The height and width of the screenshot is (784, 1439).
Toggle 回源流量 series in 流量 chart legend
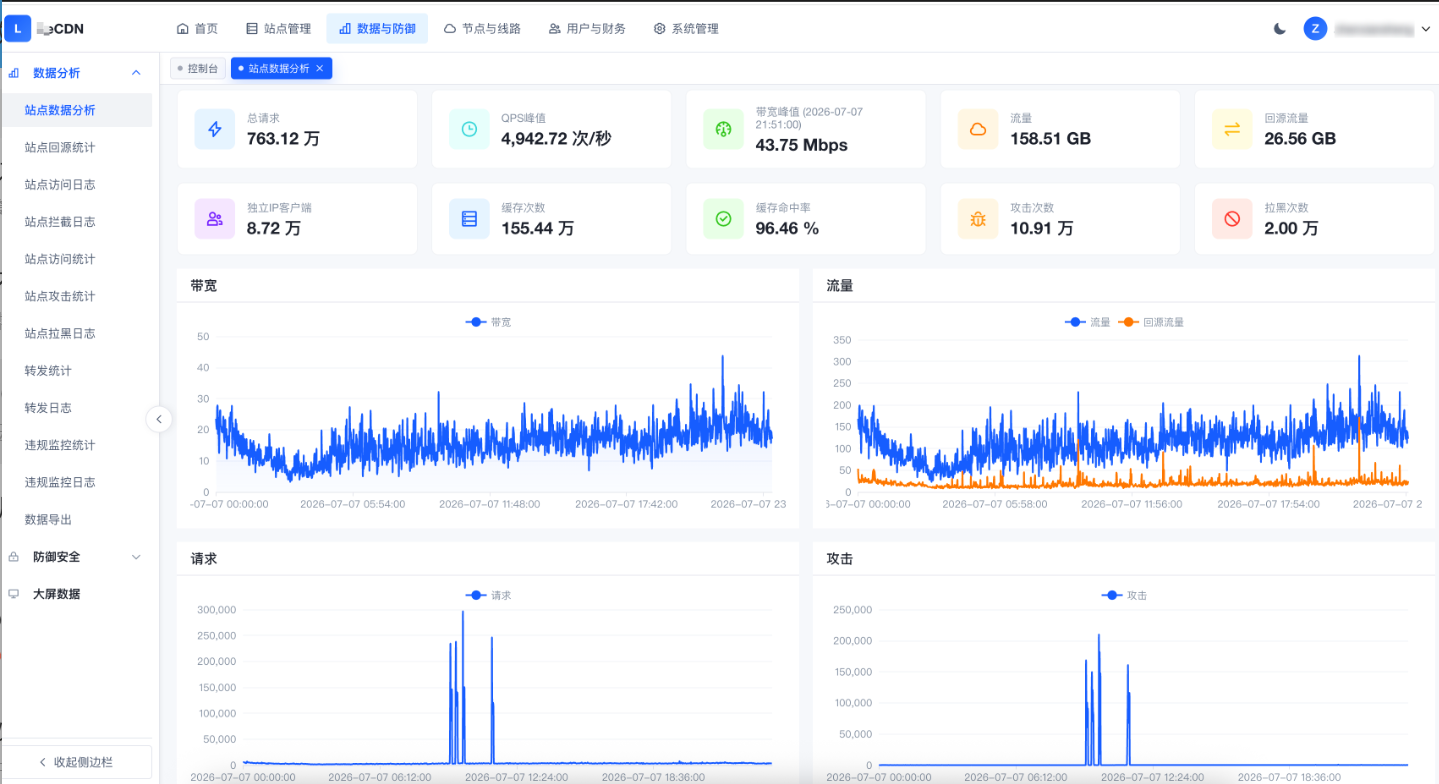tap(1151, 322)
